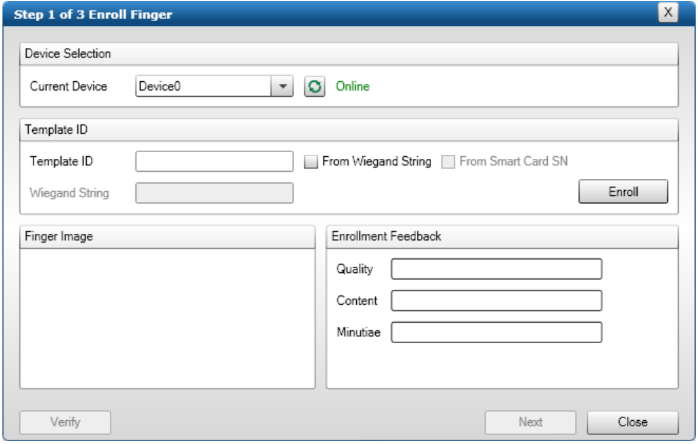Click the Device Selection panel header
The height and width of the screenshot is (444, 698).
pos(349,54)
